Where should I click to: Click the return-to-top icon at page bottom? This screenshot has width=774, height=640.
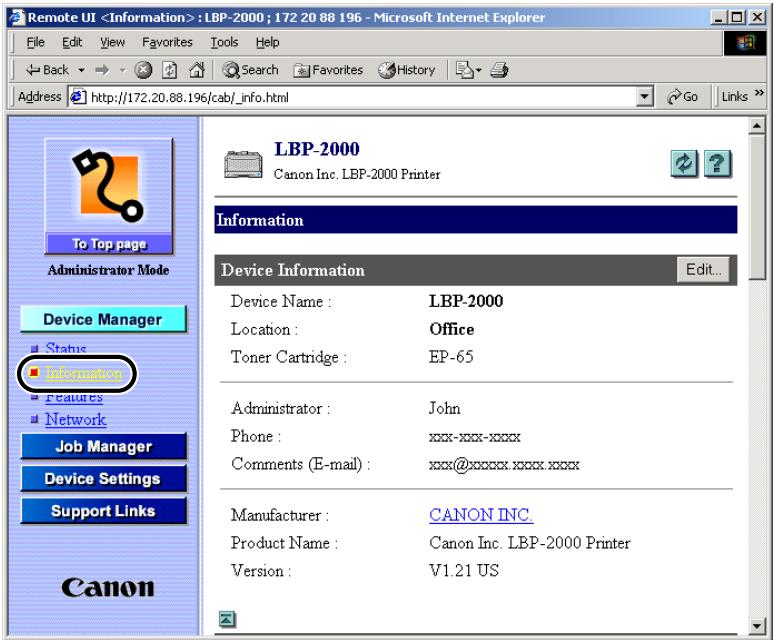227,619
